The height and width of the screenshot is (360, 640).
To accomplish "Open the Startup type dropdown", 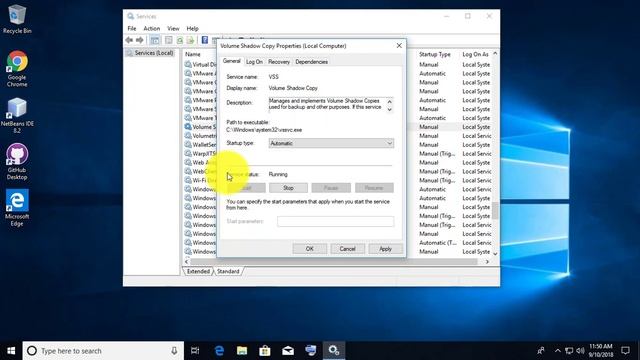I will [x=331, y=143].
